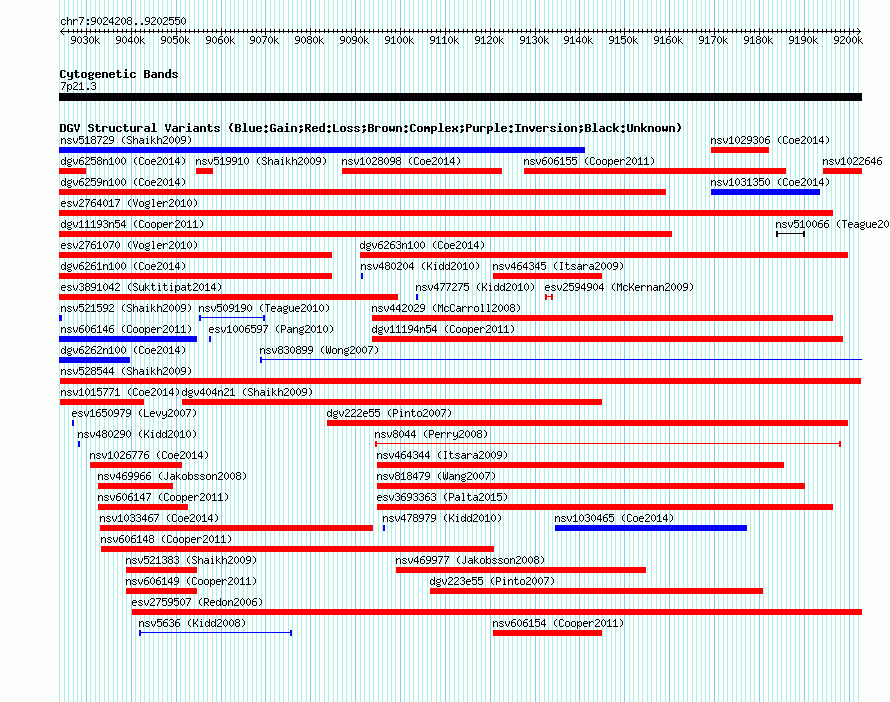Click the DGV Structural Variants track title
Screen dimensions: 890x702
pyautogui.click(x=371, y=128)
